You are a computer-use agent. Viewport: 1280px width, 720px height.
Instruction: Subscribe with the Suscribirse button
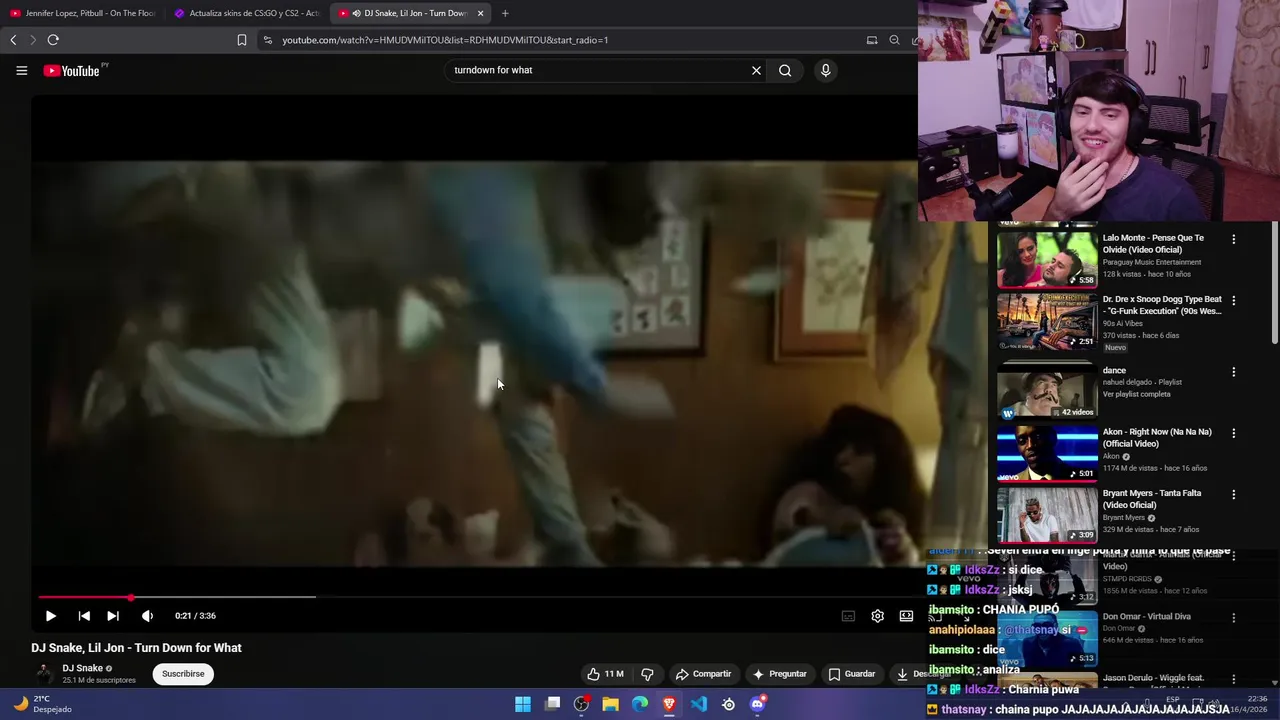[183, 674]
